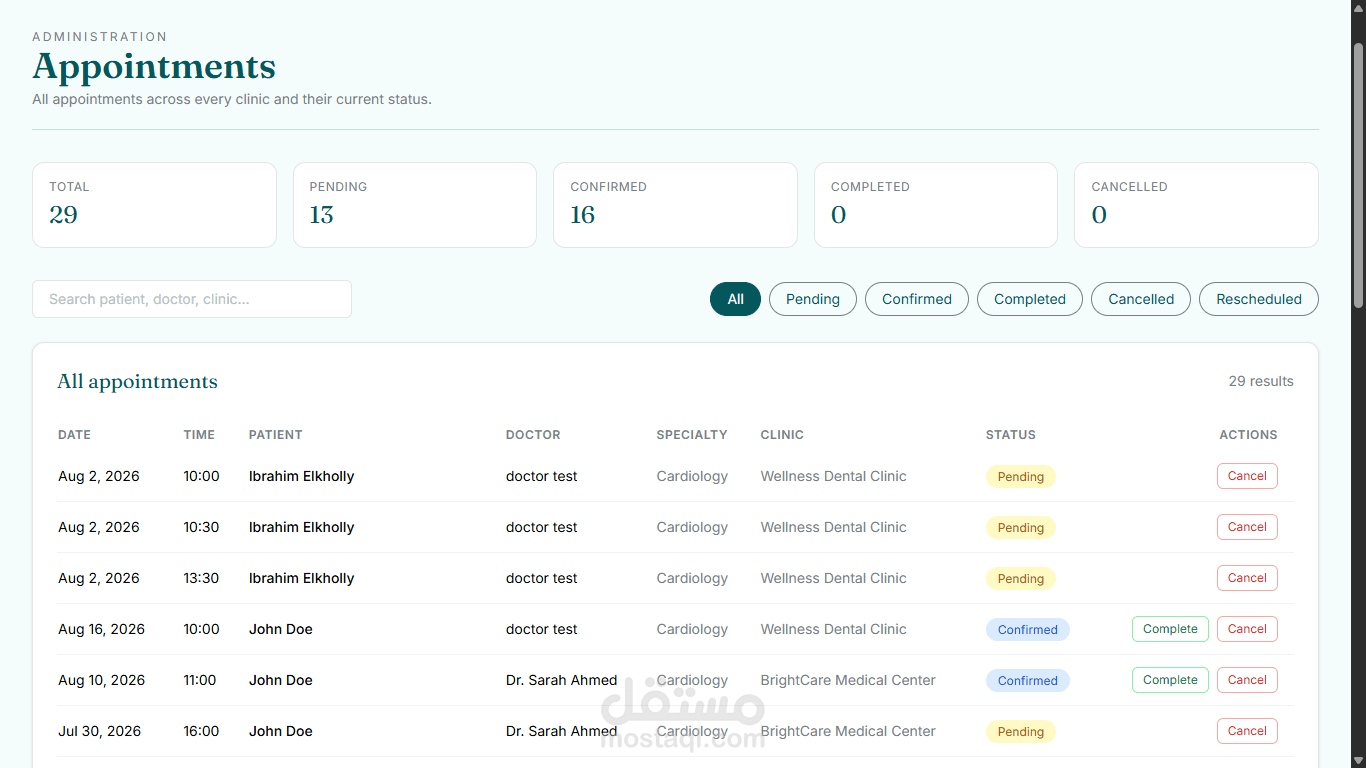Show only Completed appointments
1366x768 pixels.
pyautogui.click(x=1030, y=299)
